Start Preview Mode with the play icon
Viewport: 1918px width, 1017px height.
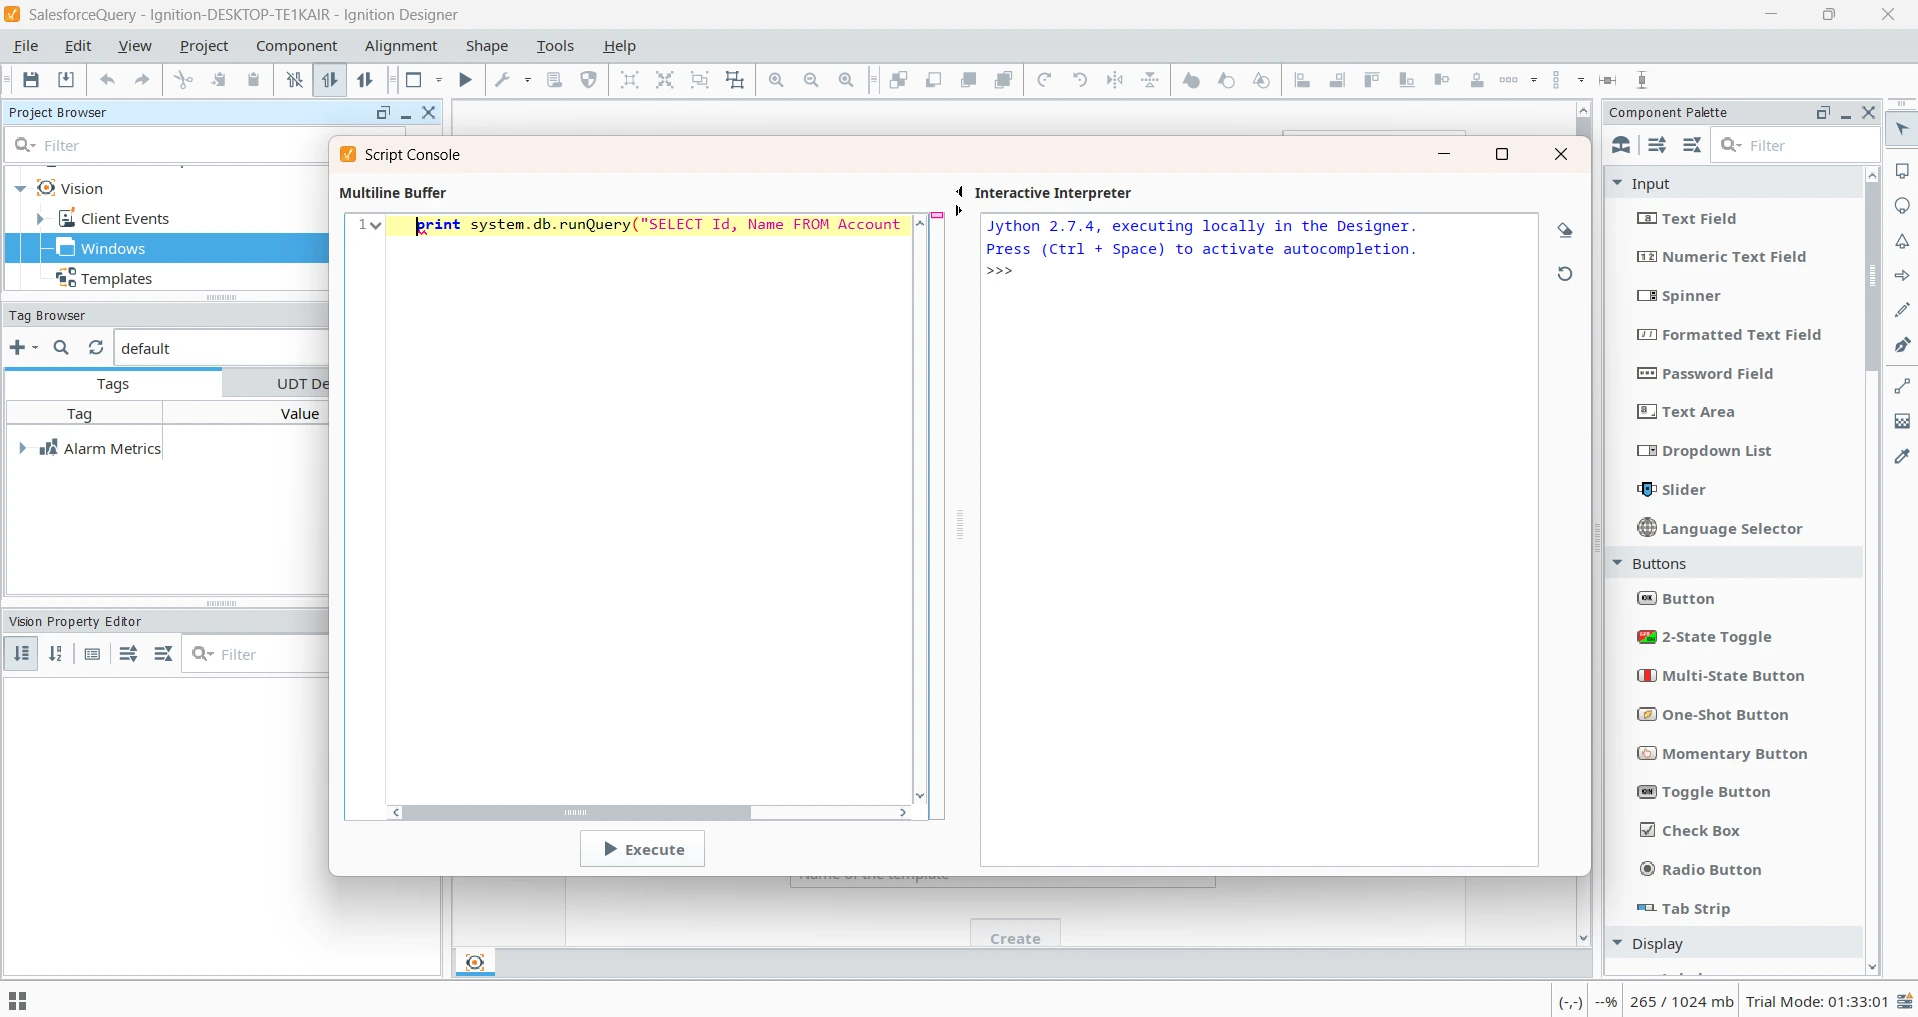[x=467, y=81]
